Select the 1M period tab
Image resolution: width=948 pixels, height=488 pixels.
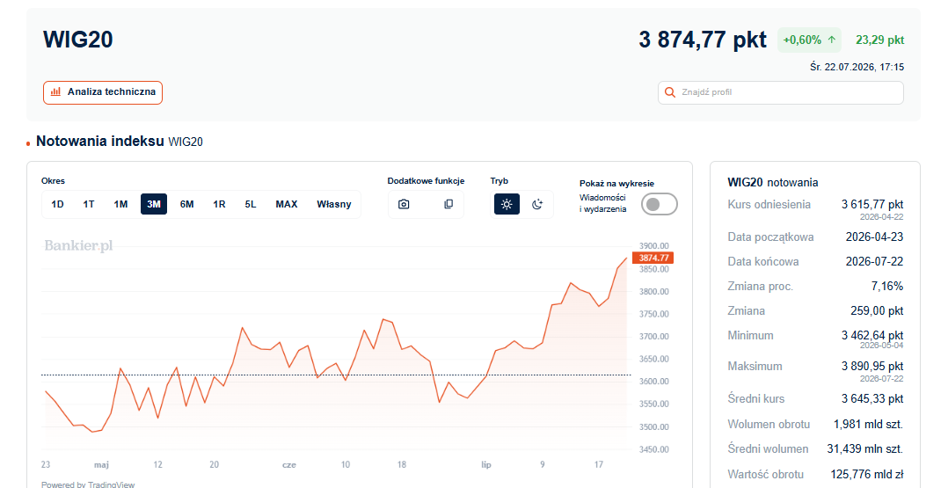pyautogui.click(x=121, y=204)
